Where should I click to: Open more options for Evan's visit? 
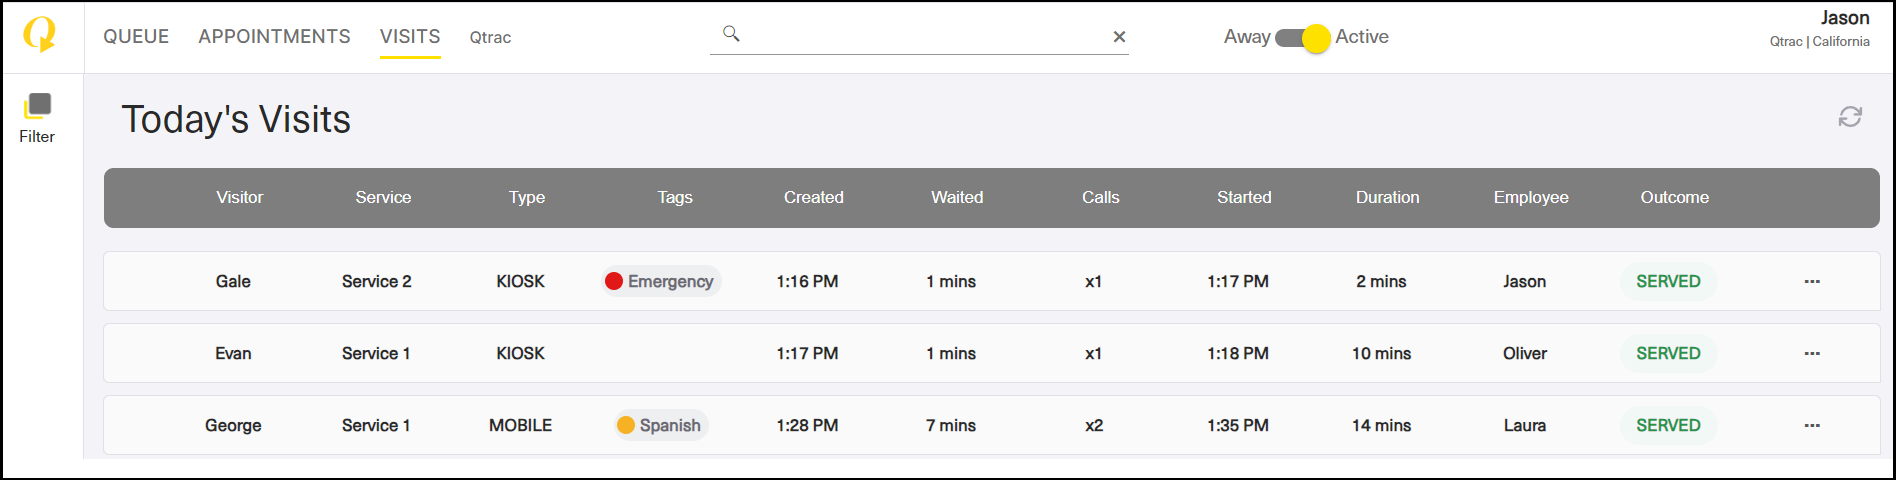pyautogui.click(x=1811, y=354)
